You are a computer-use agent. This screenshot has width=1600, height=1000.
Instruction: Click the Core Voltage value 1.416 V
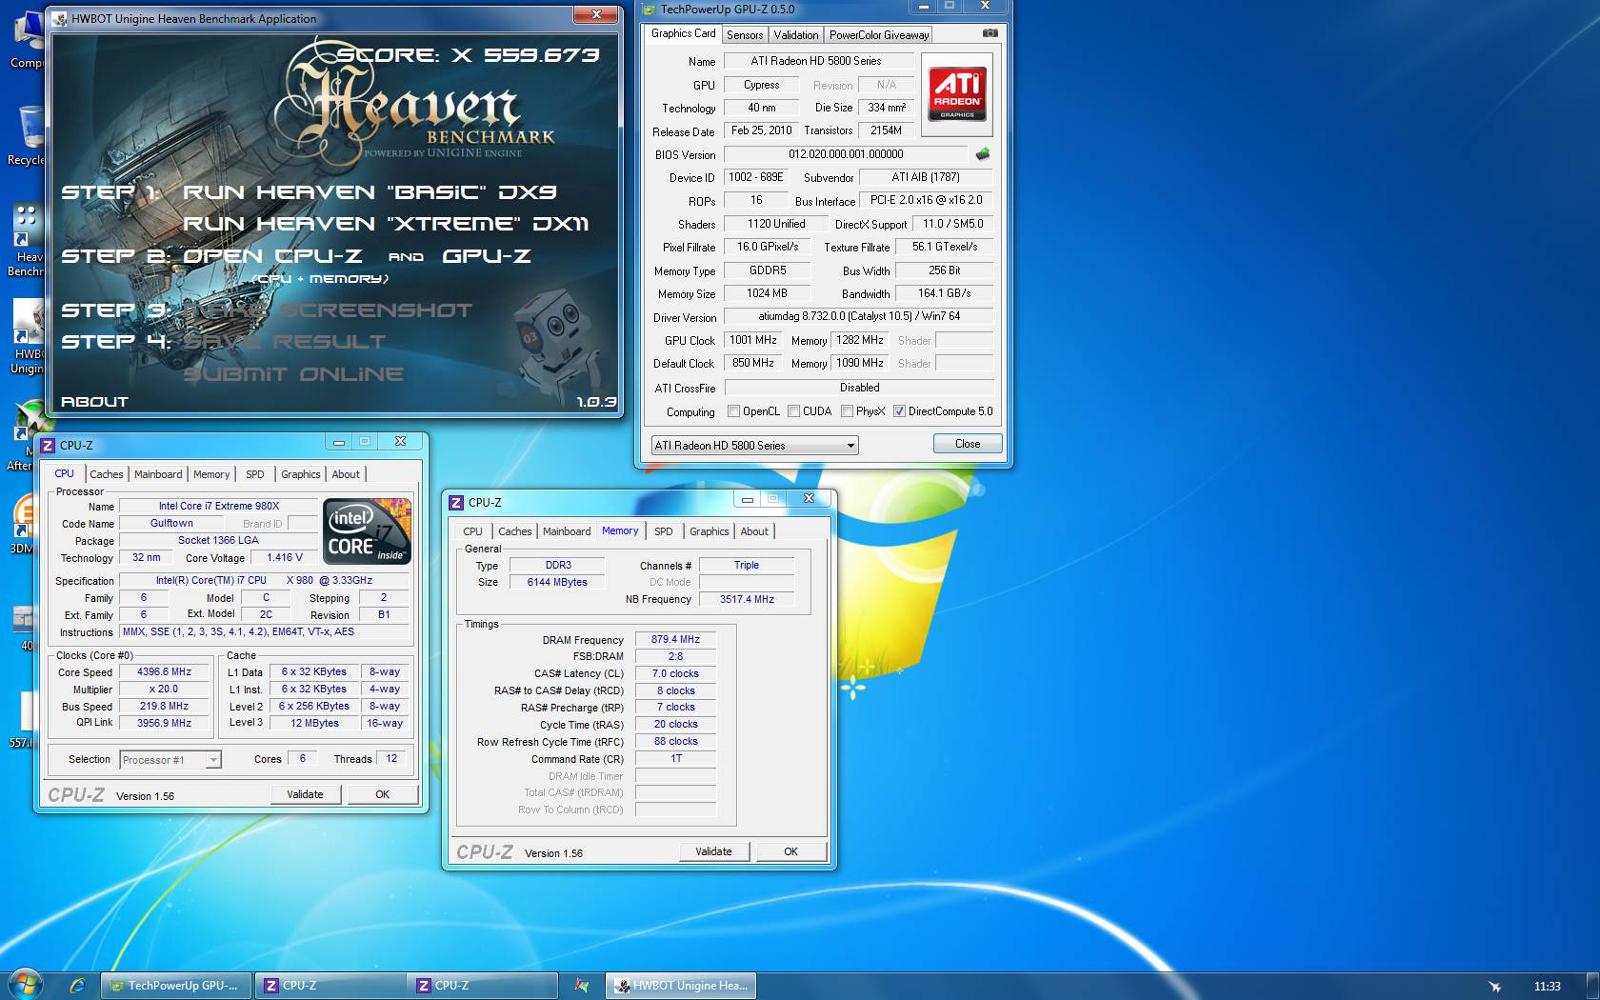pos(284,557)
